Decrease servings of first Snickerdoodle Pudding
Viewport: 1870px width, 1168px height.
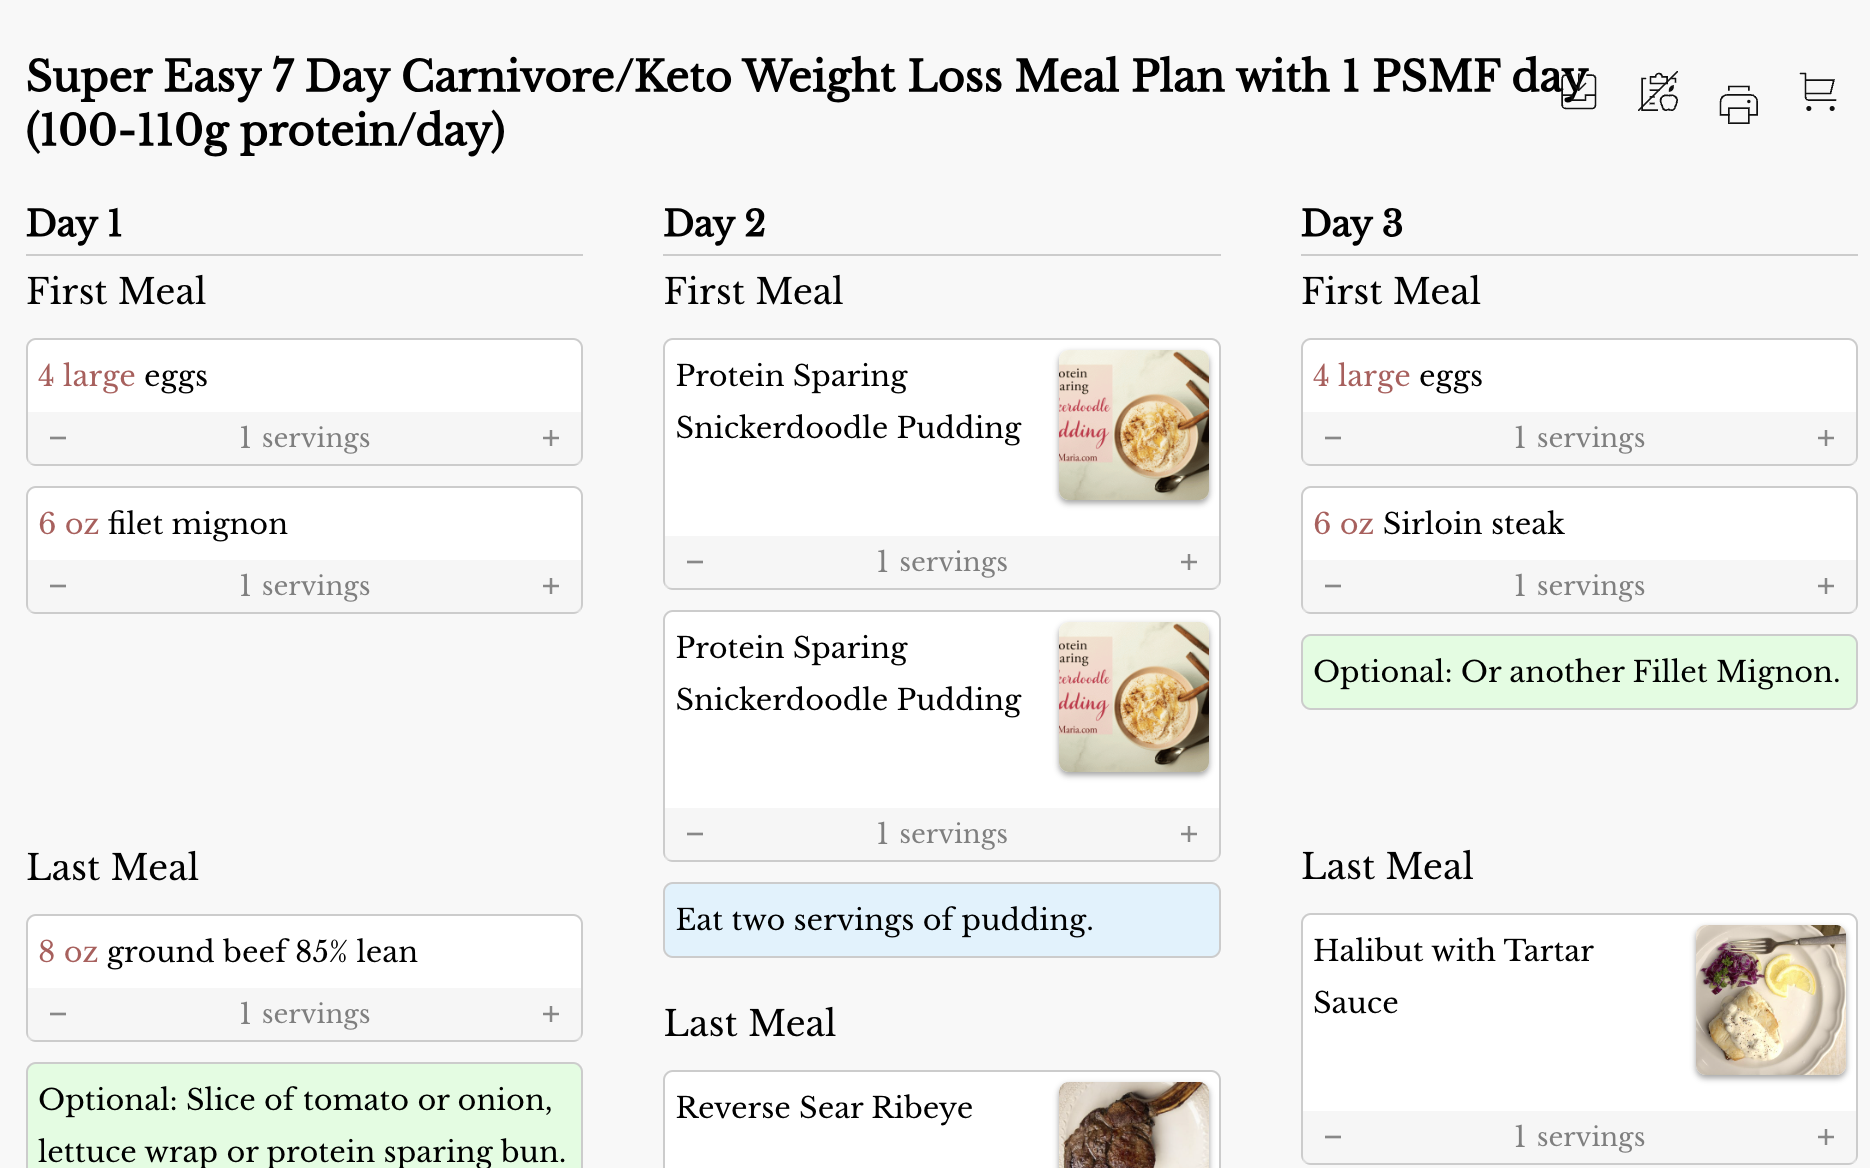point(695,562)
